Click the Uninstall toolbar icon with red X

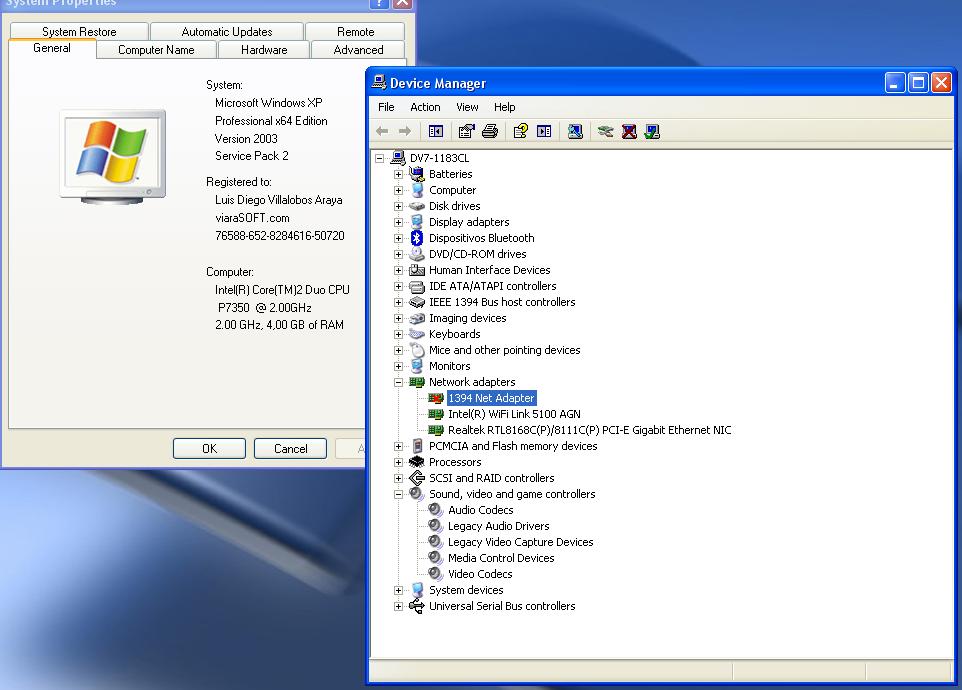click(629, 131)
